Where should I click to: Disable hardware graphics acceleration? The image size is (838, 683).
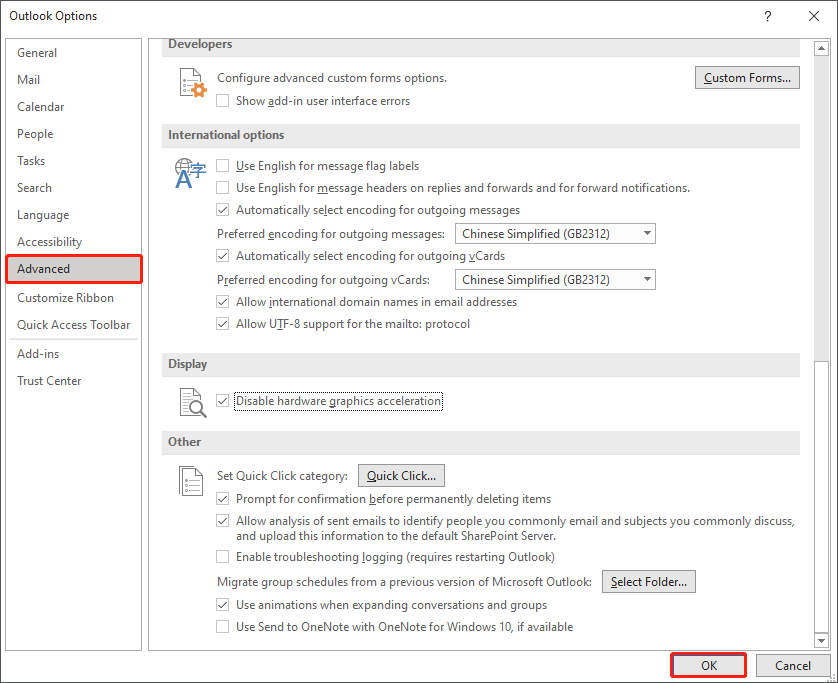coord(222,400)
